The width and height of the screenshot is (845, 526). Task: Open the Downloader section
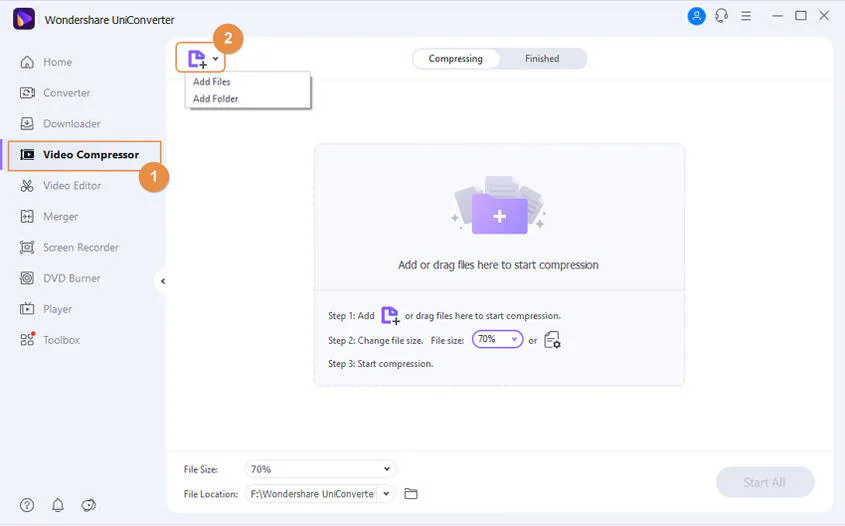[60, 123]
